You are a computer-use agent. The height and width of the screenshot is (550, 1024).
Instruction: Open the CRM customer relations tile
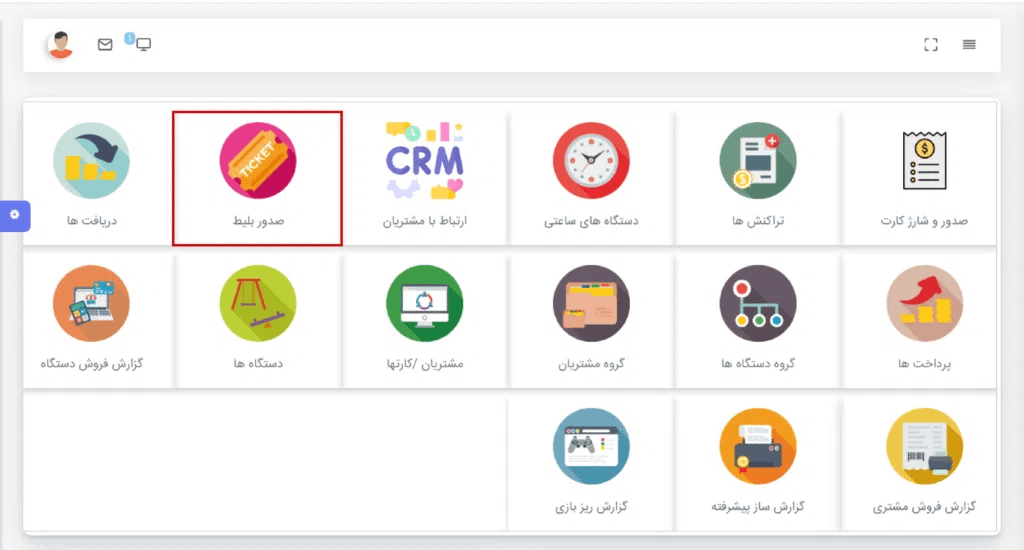pyautogui.click(x=424, y=162)
